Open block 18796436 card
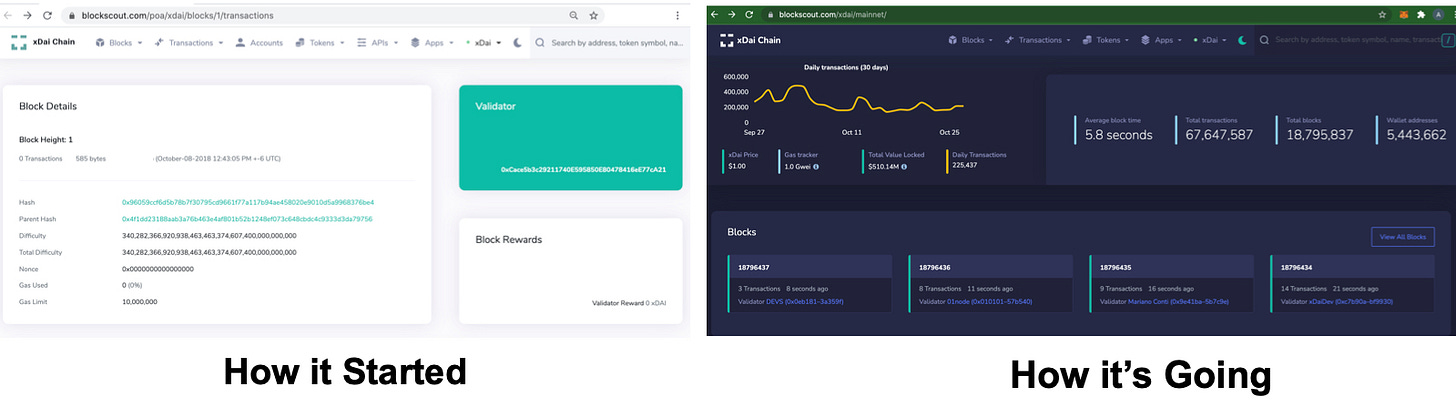1456x407 pixels. (990, 283)
